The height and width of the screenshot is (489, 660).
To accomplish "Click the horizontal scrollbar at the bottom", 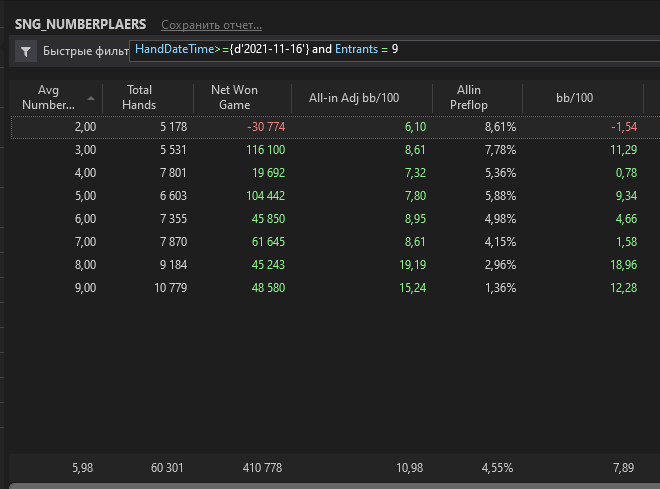I will (x=335, y=486).
